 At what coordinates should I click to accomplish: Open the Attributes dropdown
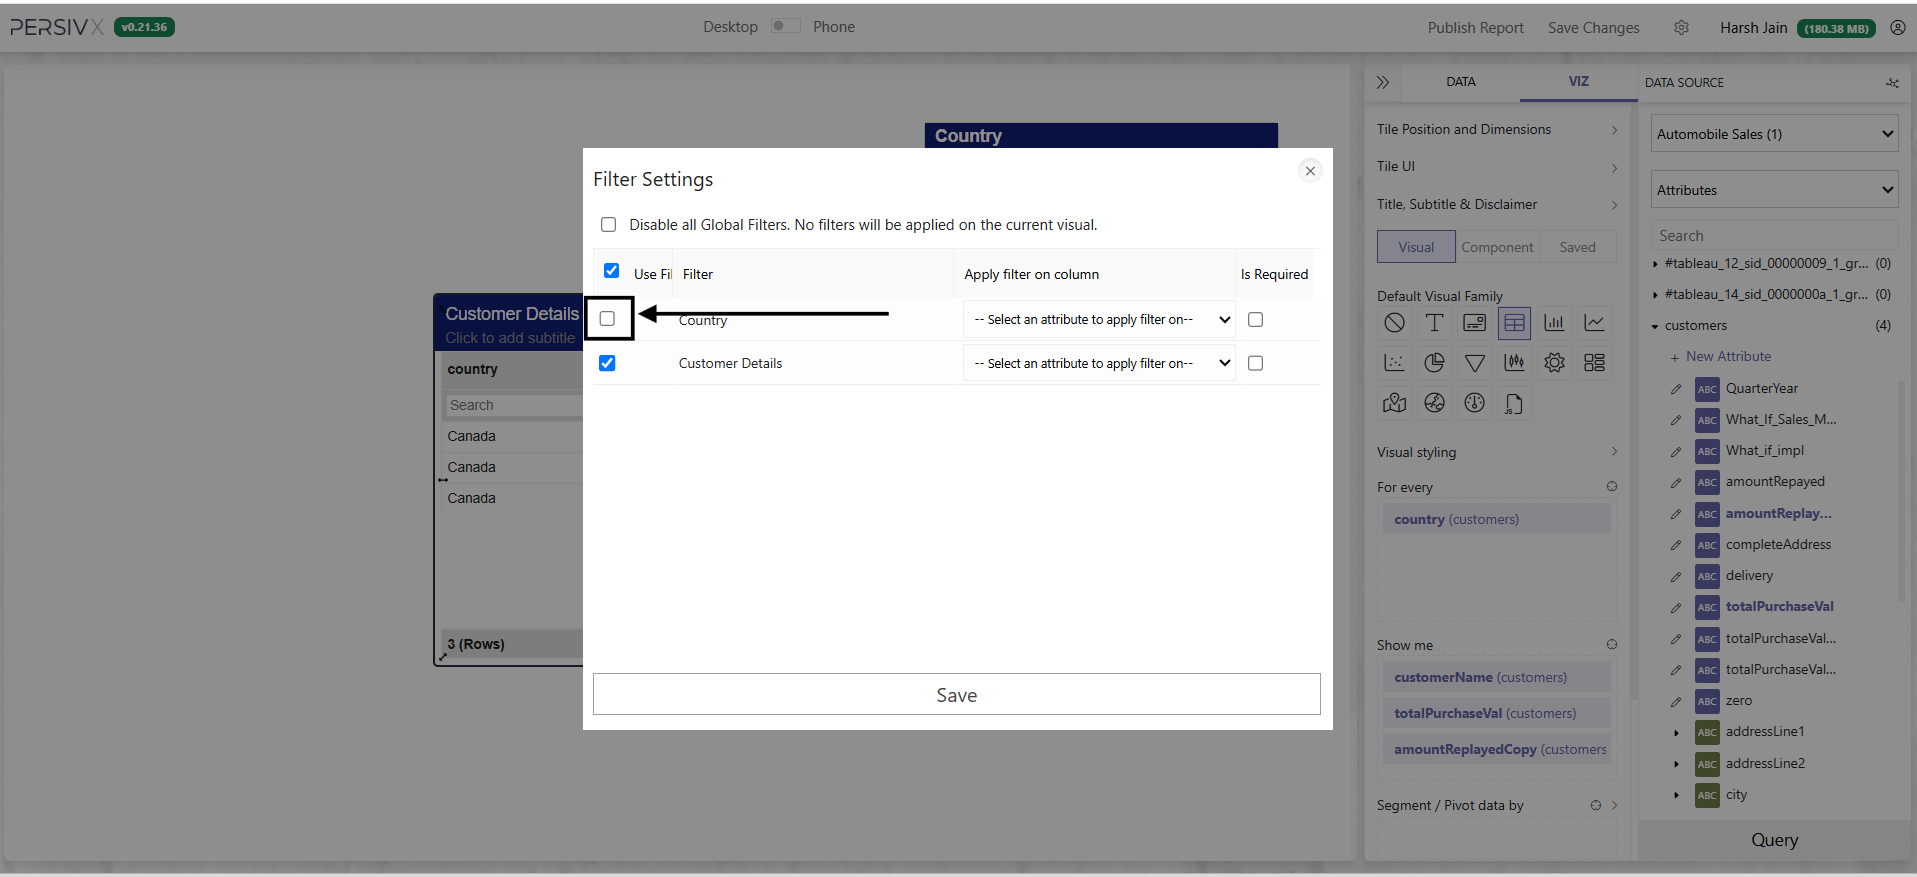click(1774, 190)
